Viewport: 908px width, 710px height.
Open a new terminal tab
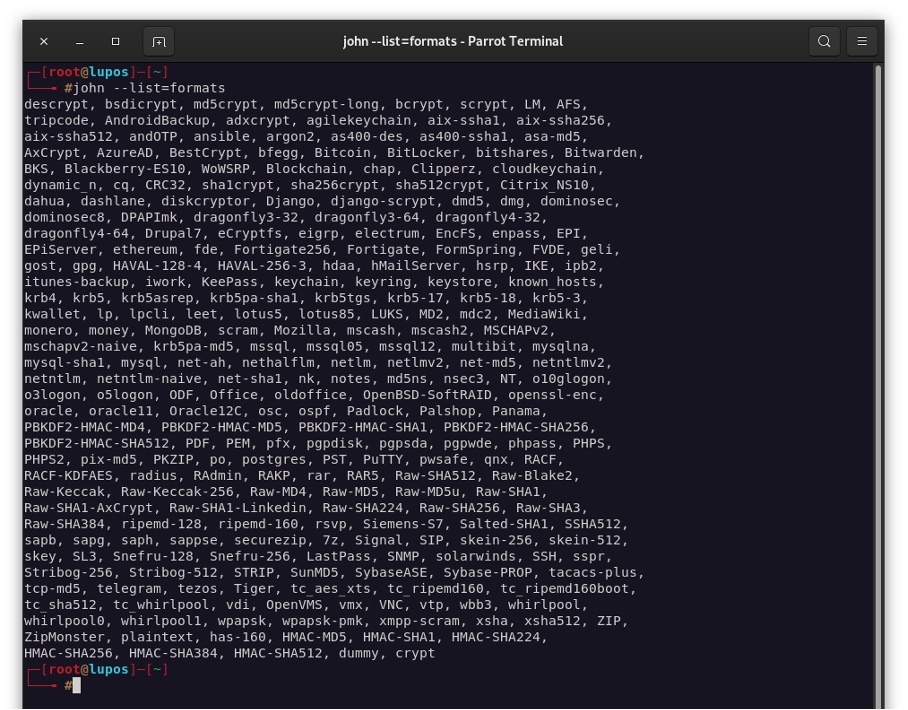[159, 42]
